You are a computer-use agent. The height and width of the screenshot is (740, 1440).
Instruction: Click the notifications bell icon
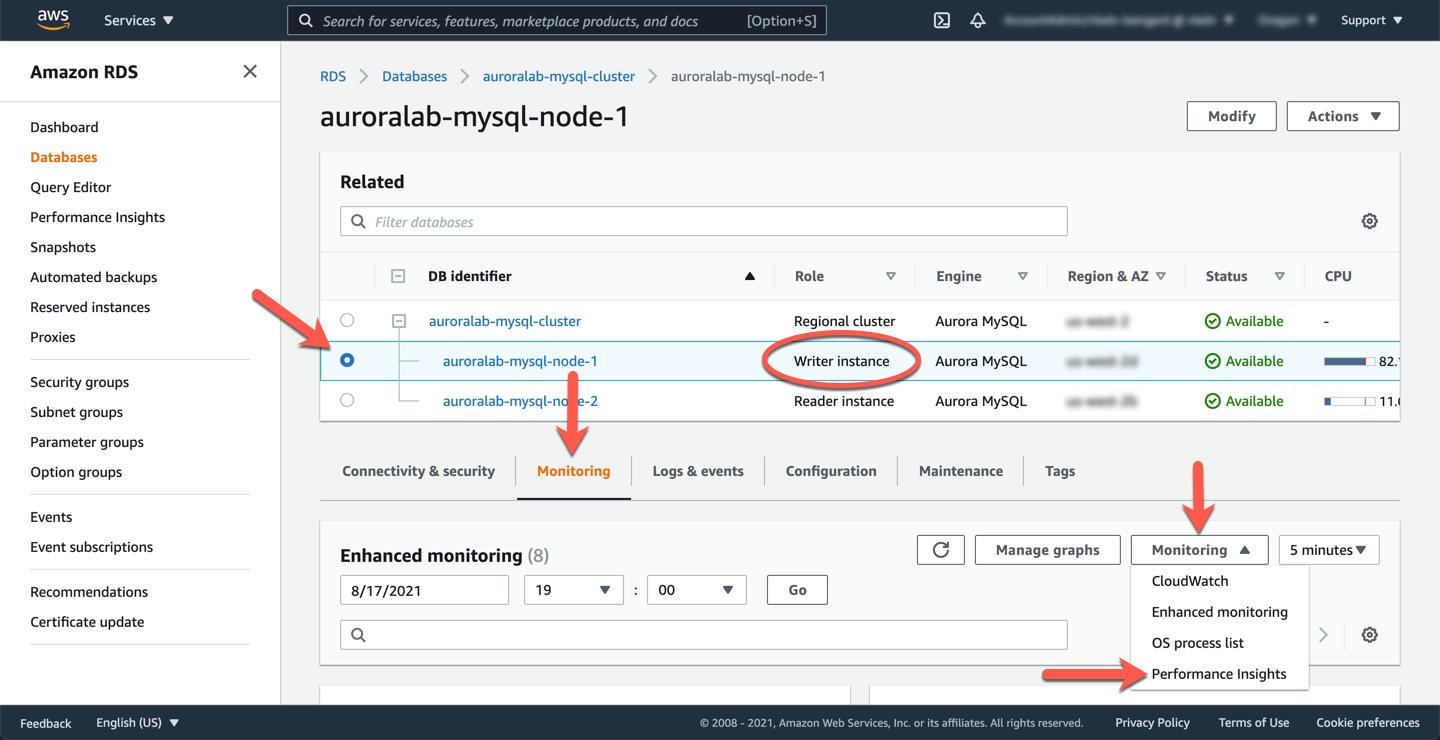(977, 20)
